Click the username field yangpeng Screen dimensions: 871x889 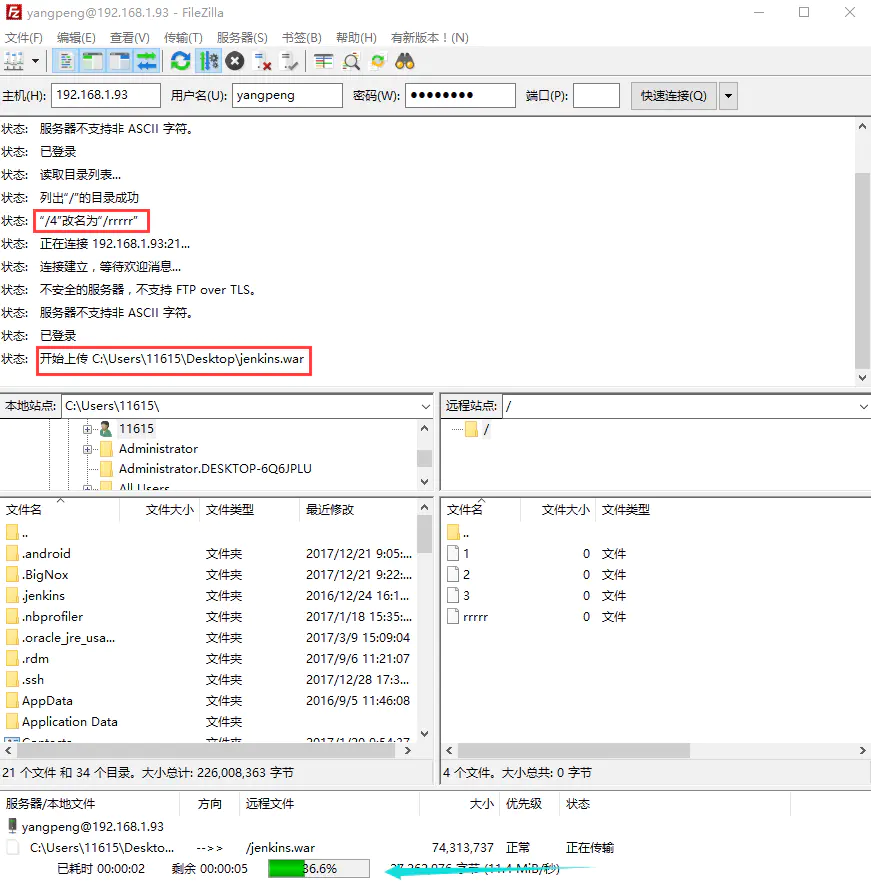point(287,95)
